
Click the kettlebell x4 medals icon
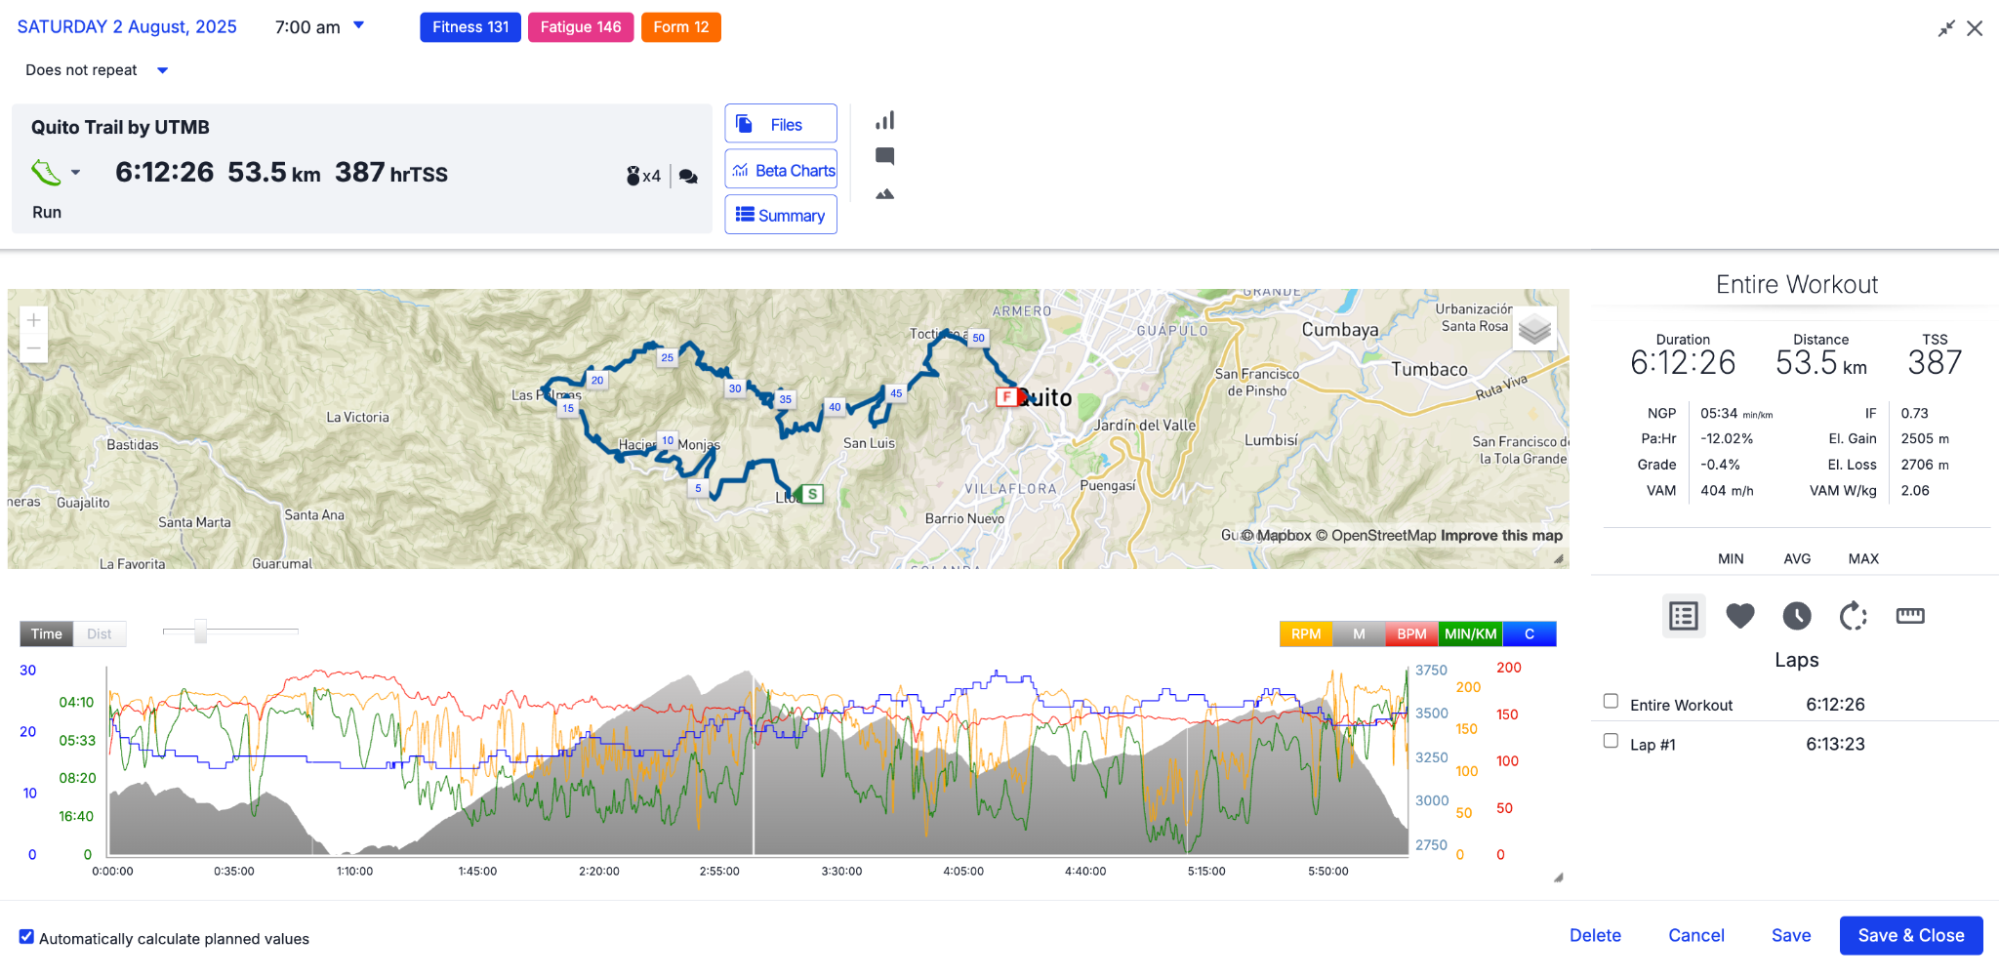tap(643, 176)
